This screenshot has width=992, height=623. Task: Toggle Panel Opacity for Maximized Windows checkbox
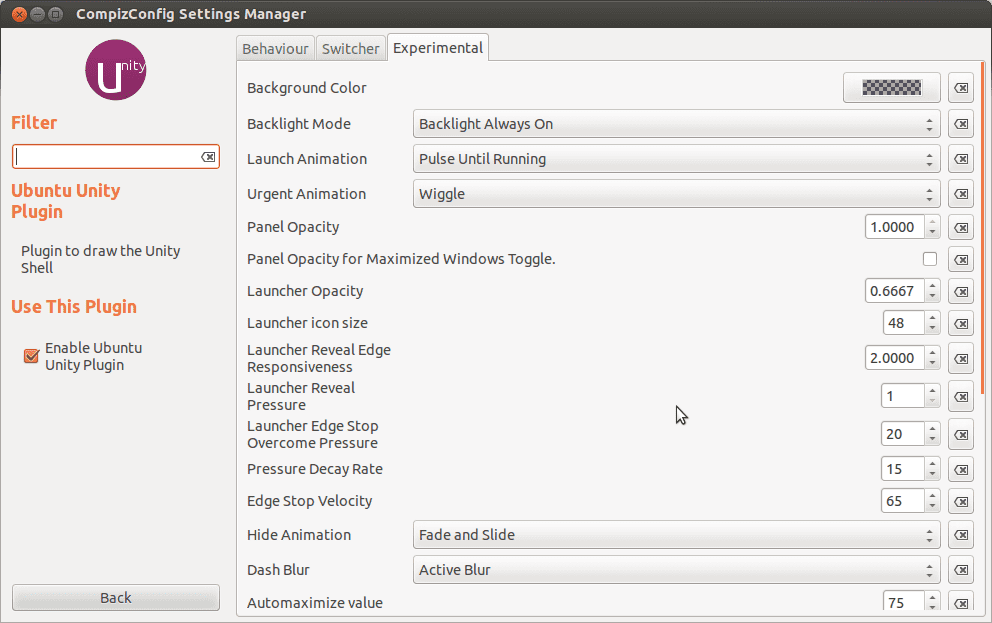pos(930,259)
